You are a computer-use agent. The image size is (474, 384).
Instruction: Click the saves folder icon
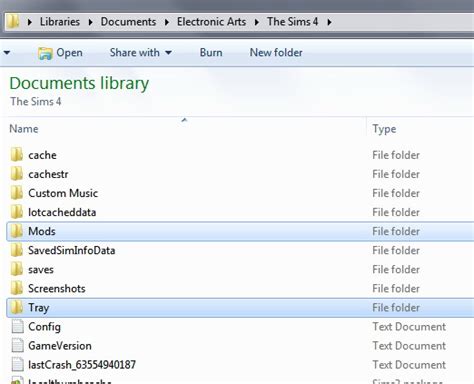(x=17, y=269)
